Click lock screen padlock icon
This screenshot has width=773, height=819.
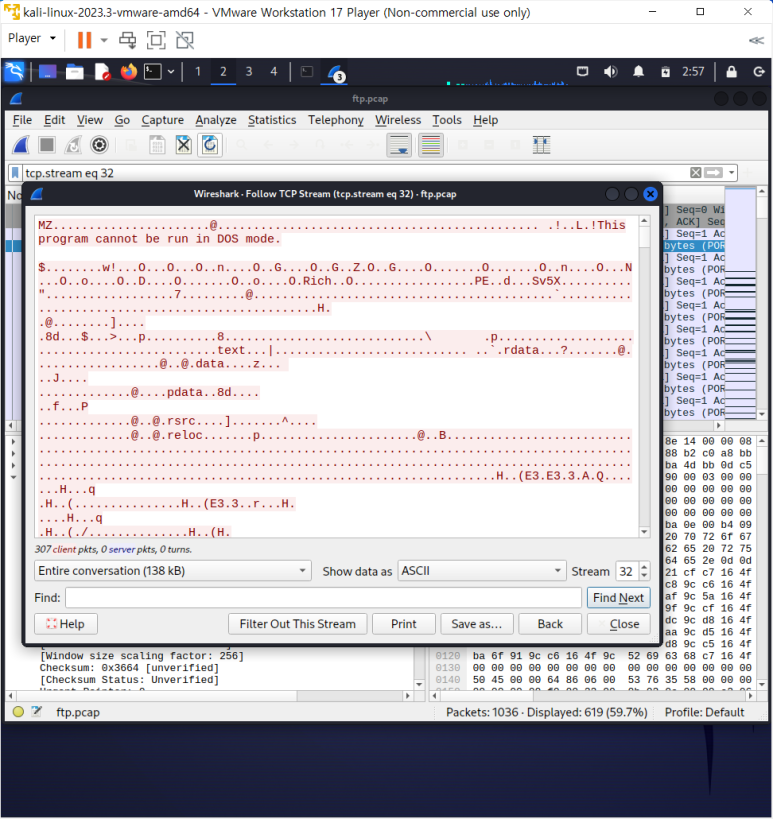731,72
